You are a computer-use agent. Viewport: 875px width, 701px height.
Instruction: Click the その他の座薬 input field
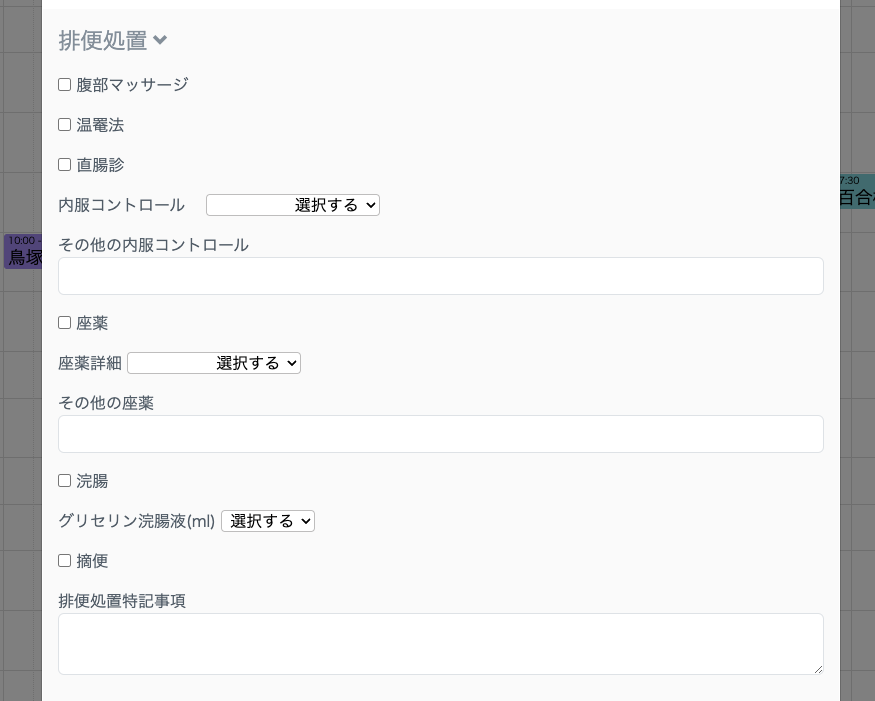coord(440,434)
